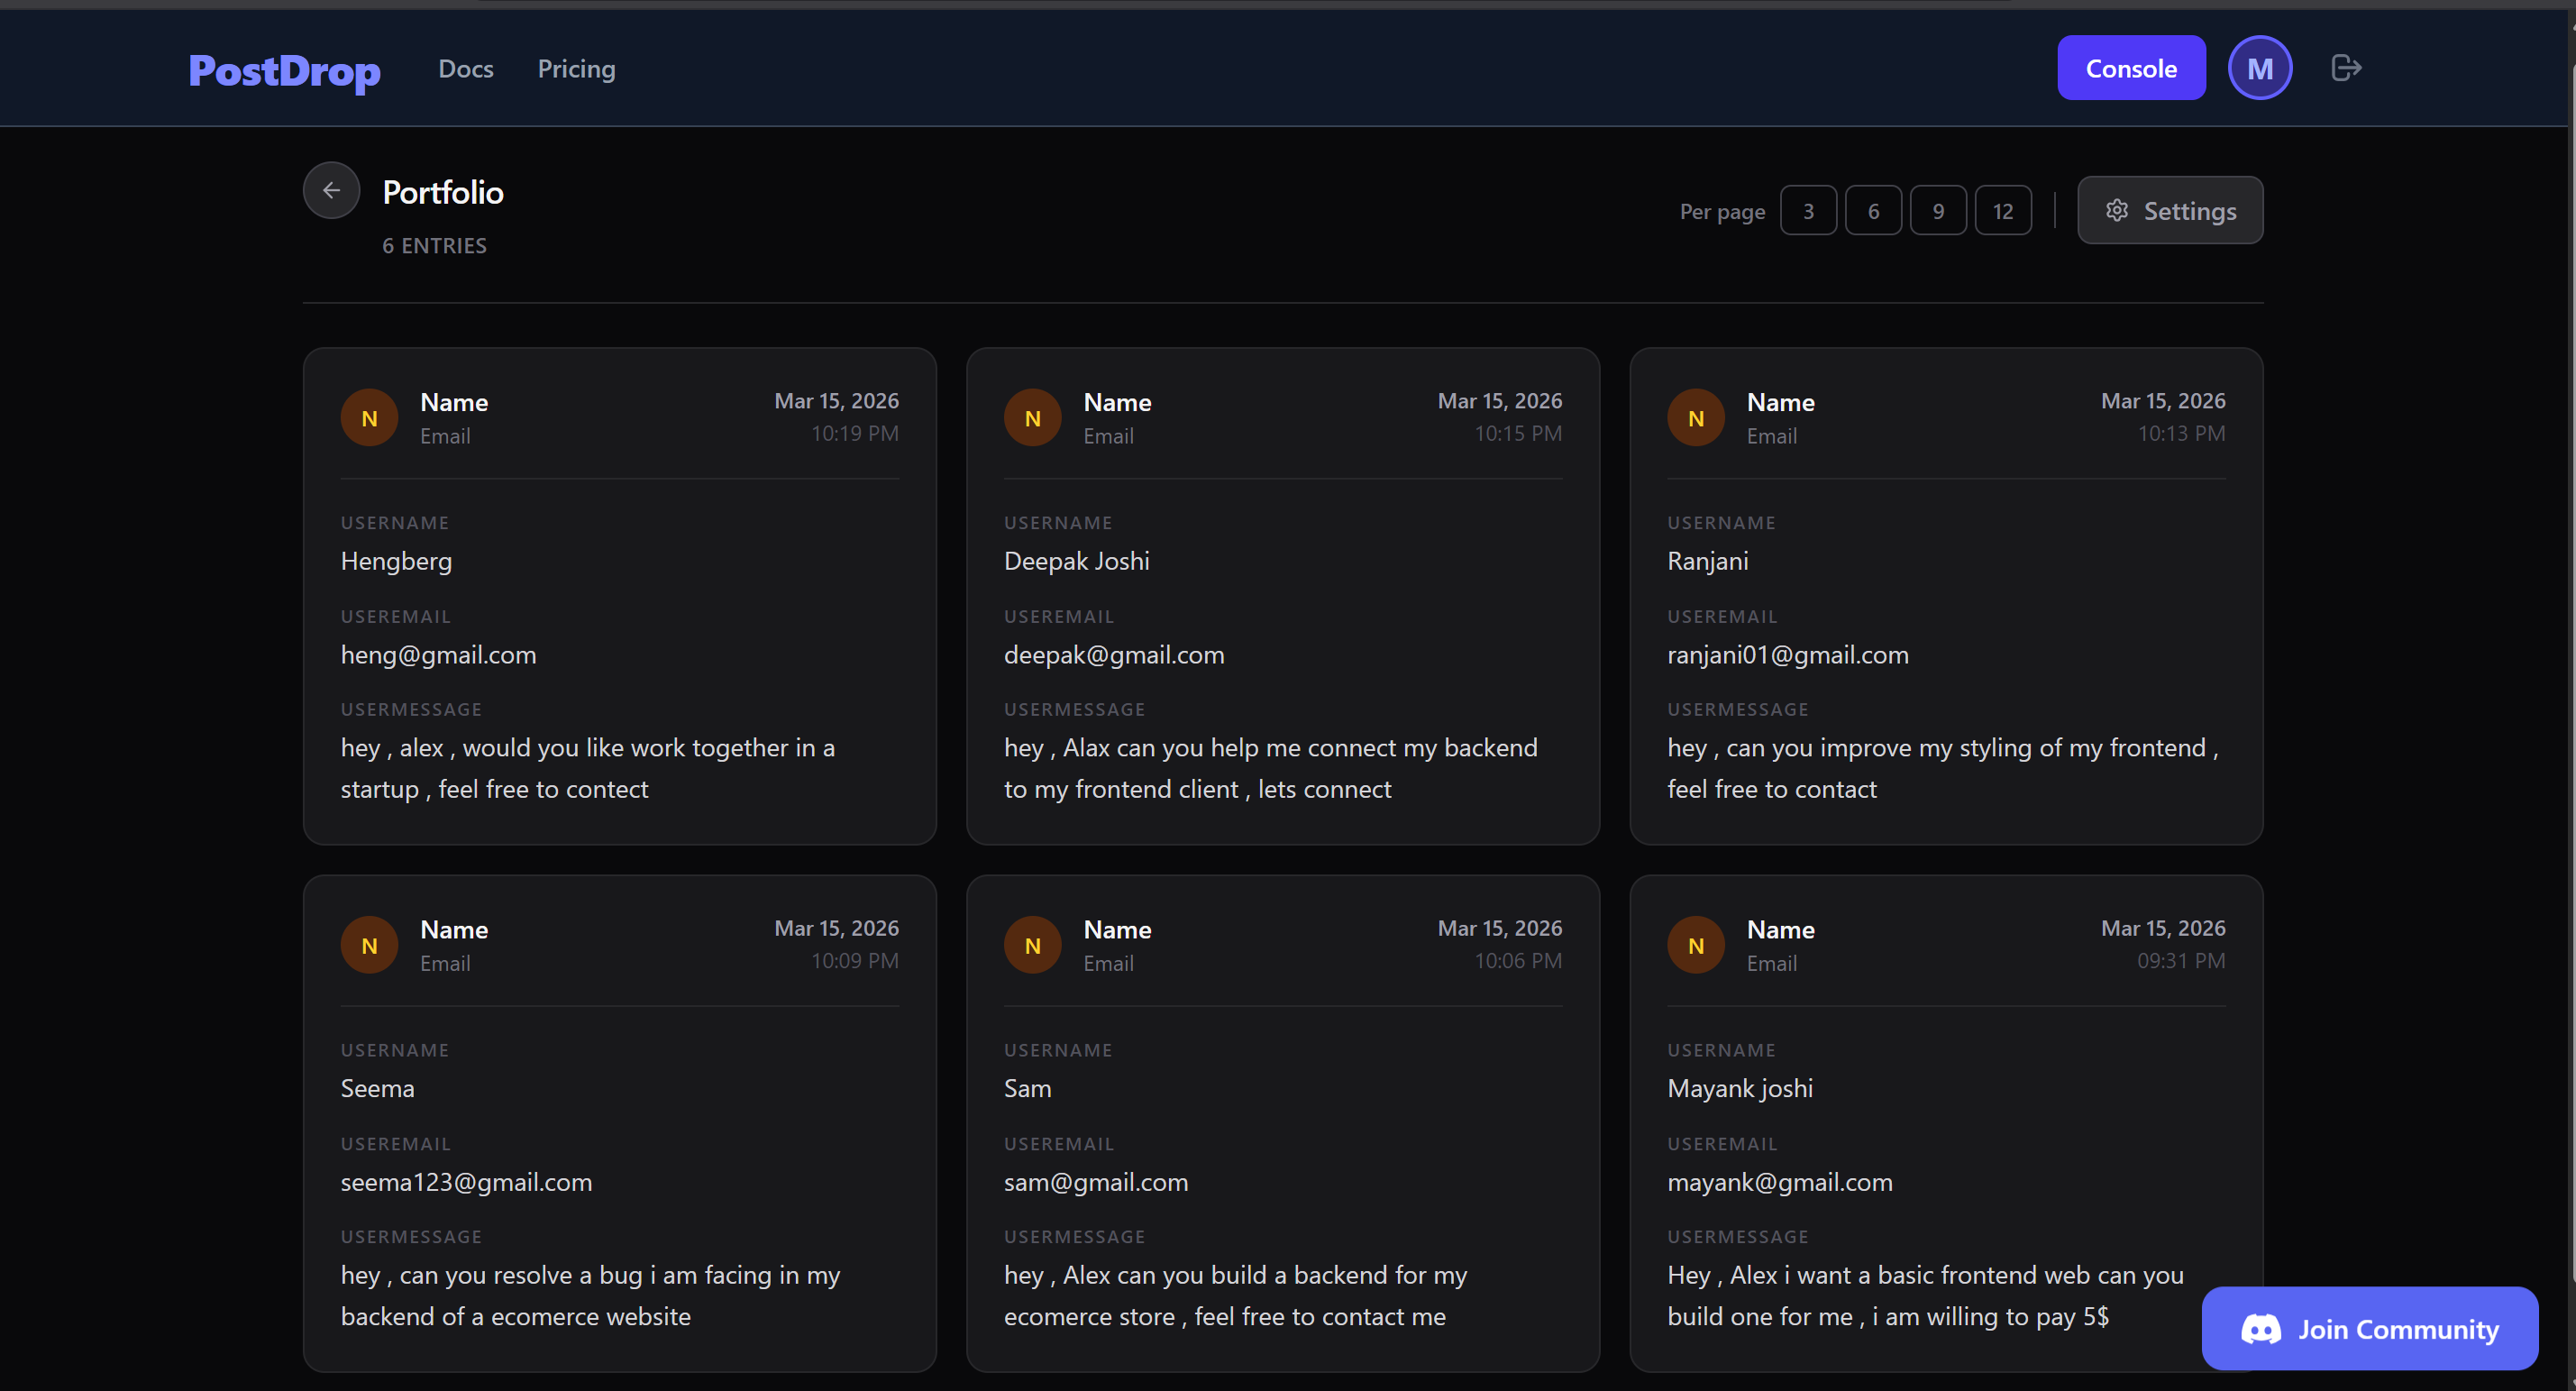
Task: Click email 'deepak@gmail.com'
Action: (1114, 655)
